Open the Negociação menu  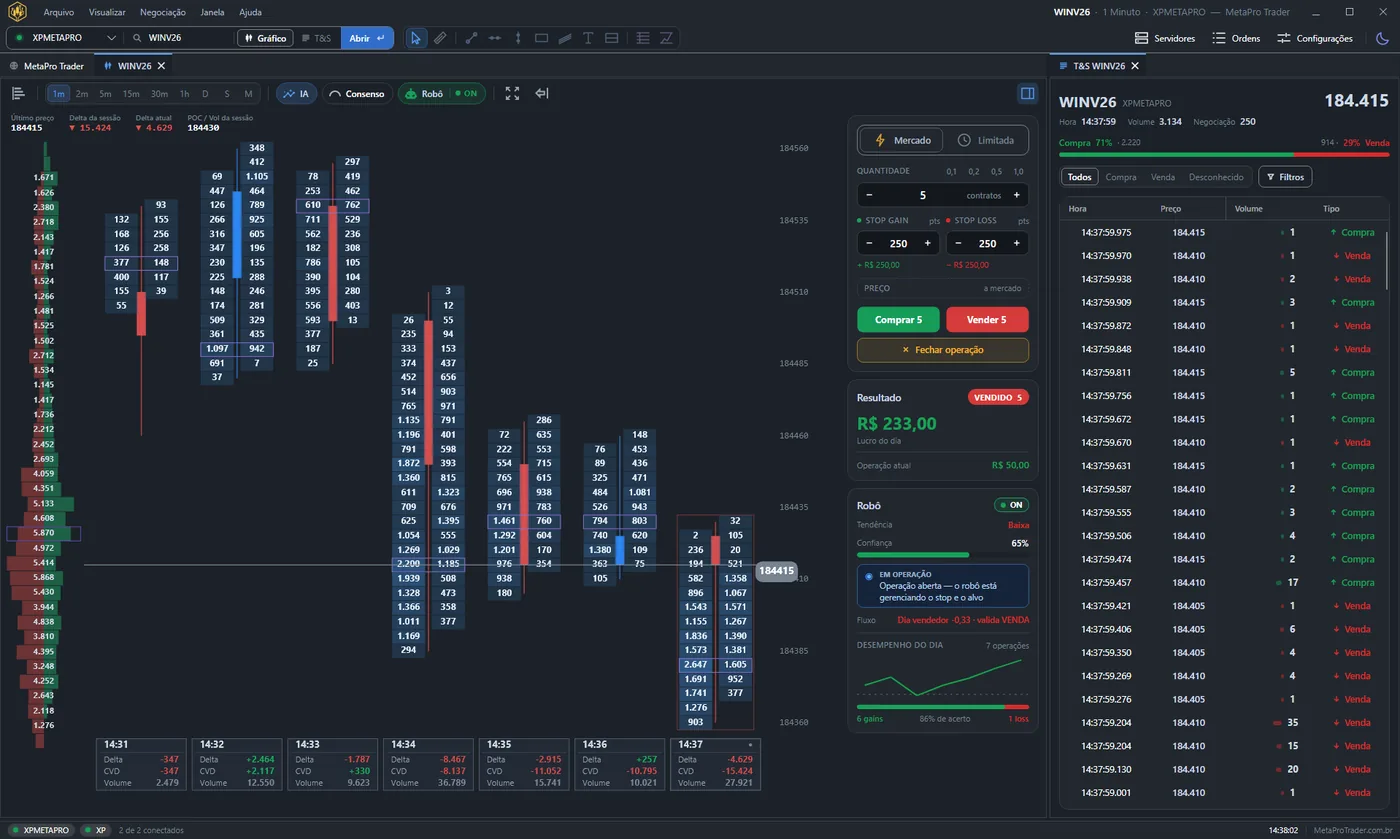(x=163, y=12)
